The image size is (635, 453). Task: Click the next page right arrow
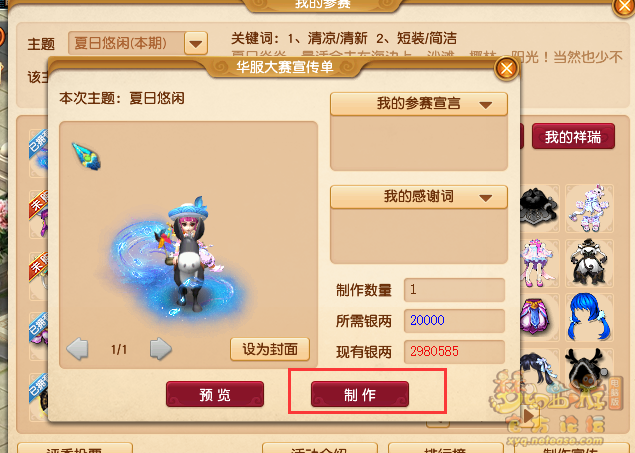[x=161, y=349]
